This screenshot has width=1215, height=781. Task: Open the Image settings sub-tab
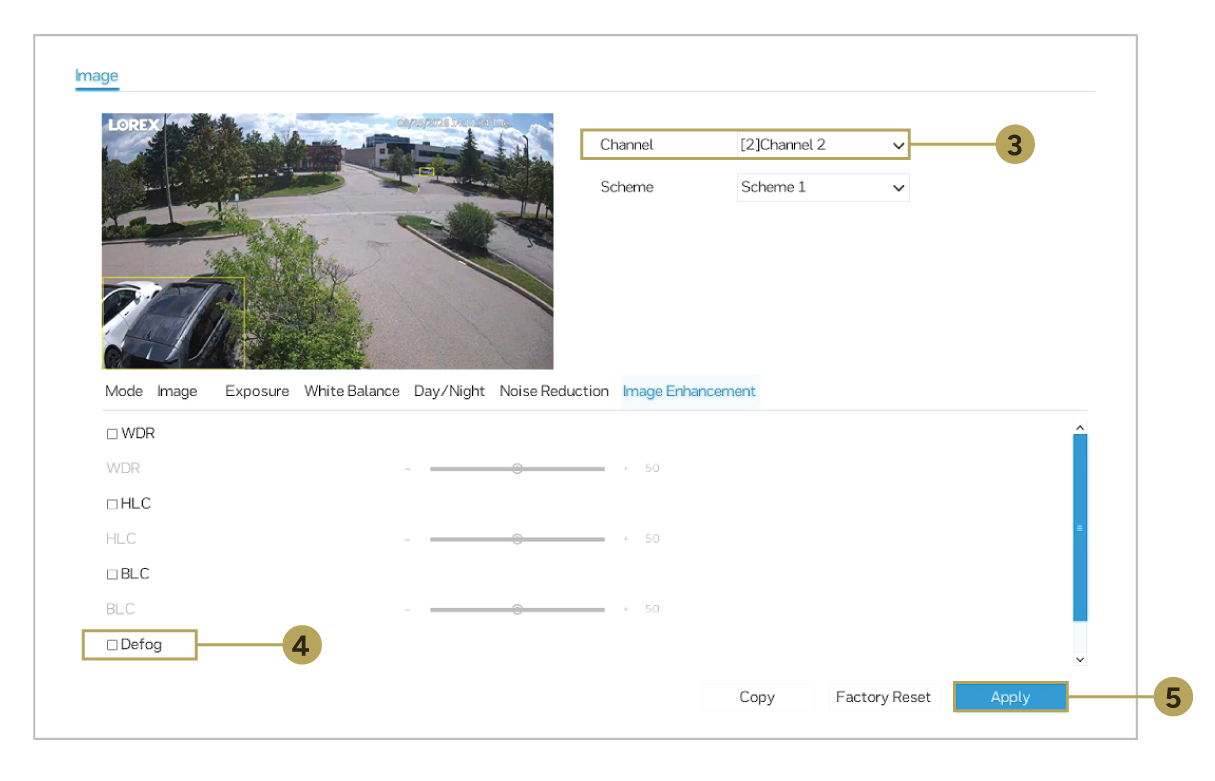pyautogui.click(x=177, y=391)
